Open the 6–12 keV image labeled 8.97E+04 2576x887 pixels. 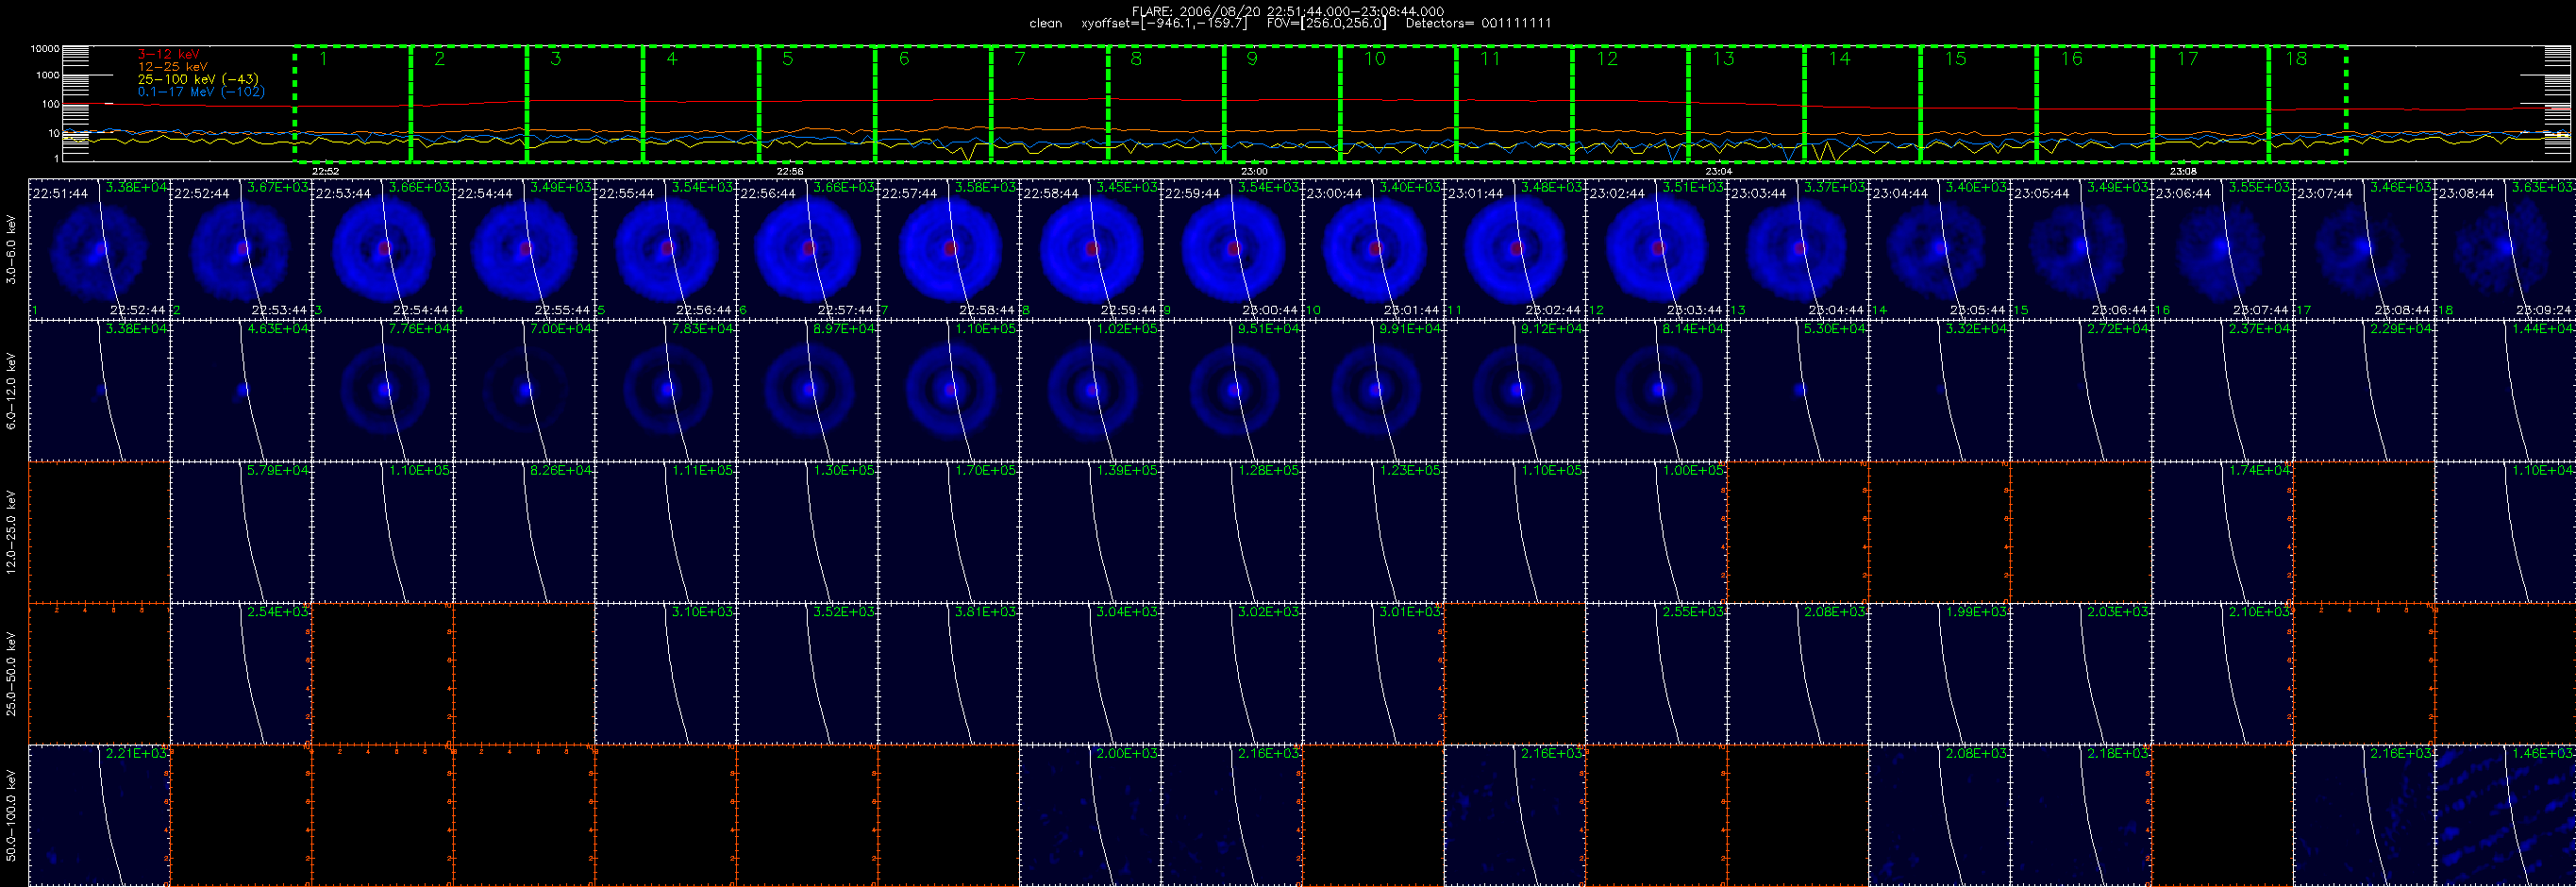coord(807,391)
